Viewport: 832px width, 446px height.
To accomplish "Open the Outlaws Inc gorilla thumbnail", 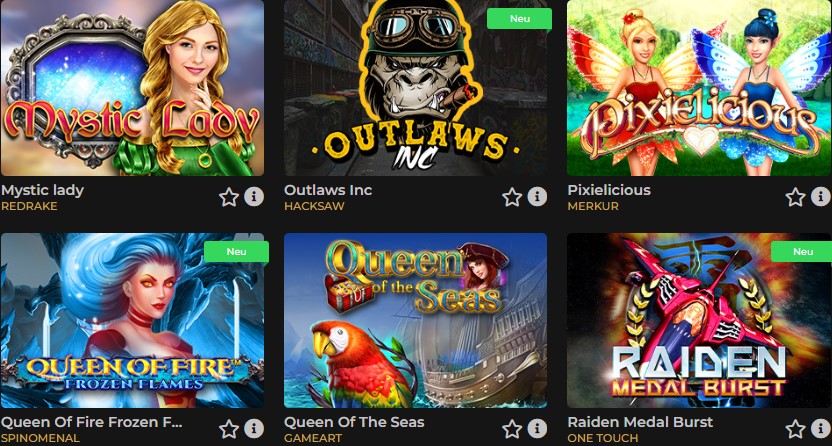I will tap(415, 88).
